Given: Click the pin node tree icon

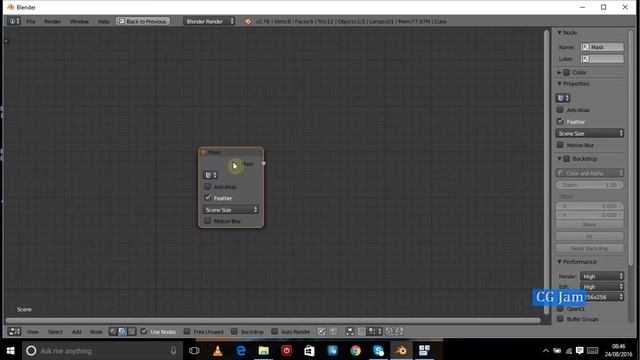Looking at the screenshot, I should [x=322, y=331].
